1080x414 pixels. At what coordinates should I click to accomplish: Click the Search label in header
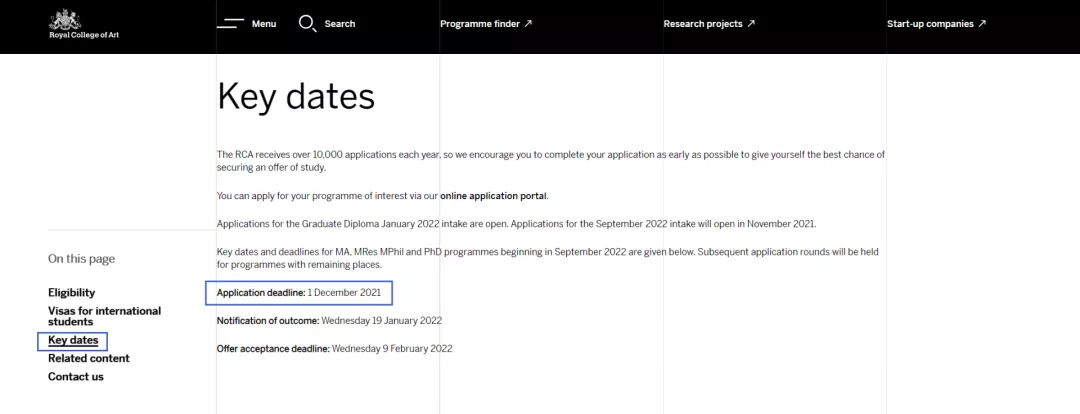point(340,23)
